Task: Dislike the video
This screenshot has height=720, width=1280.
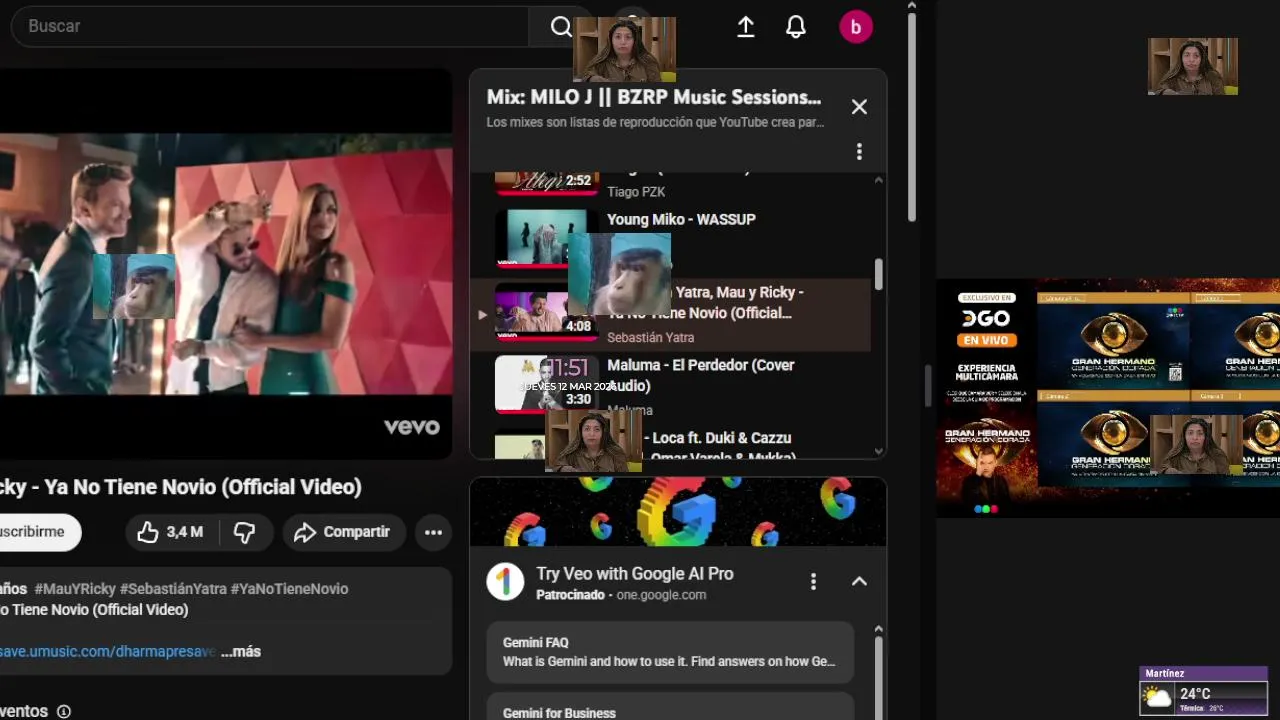Action: tap(244, 532)
